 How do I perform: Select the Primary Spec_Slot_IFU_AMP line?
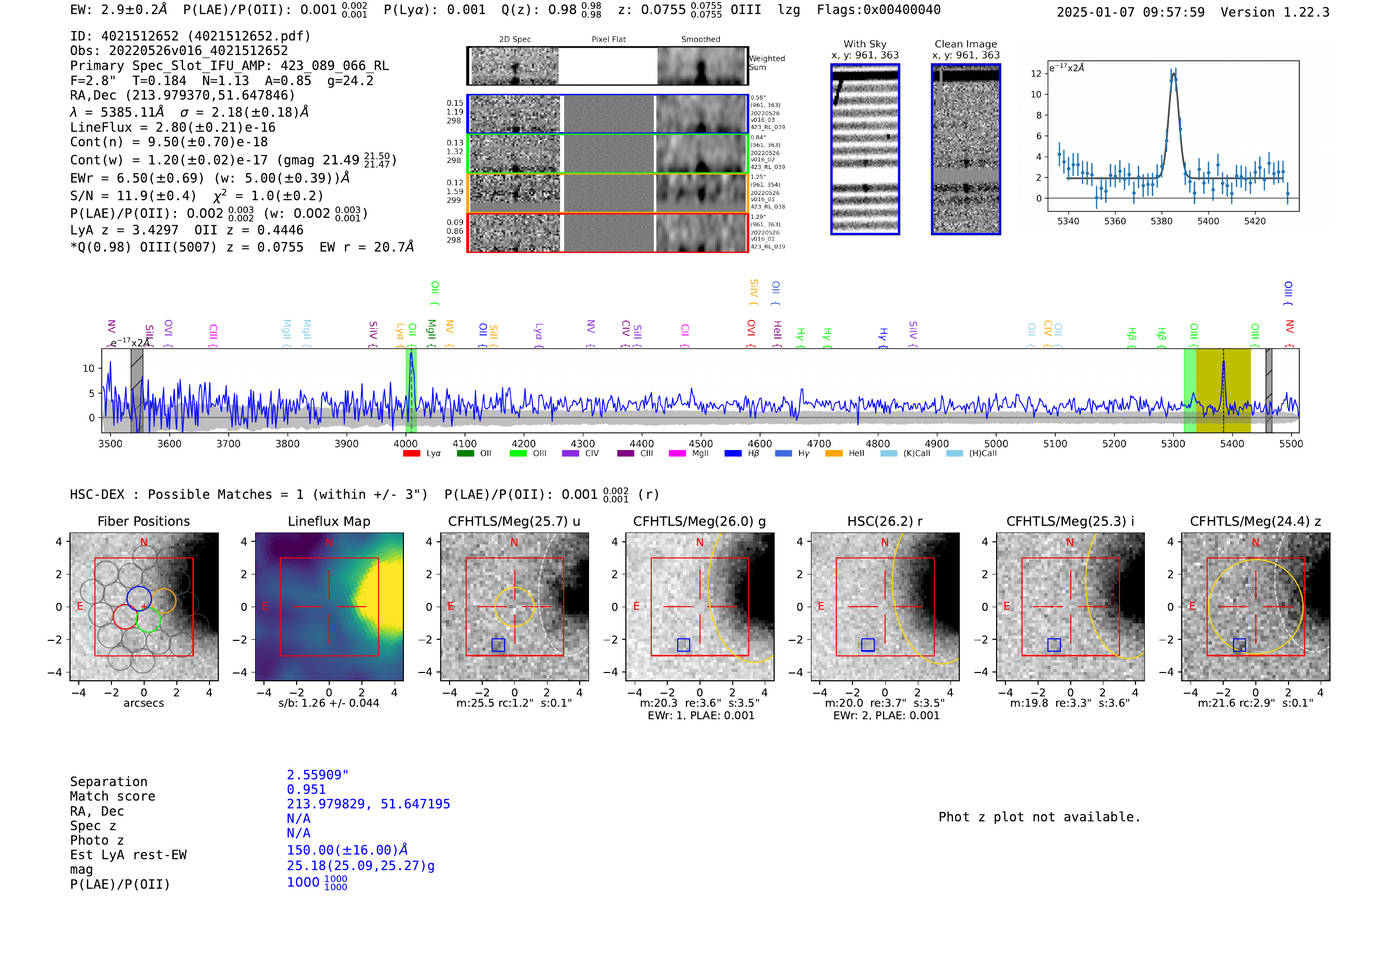pyautogui.click(x=229, y=66)
